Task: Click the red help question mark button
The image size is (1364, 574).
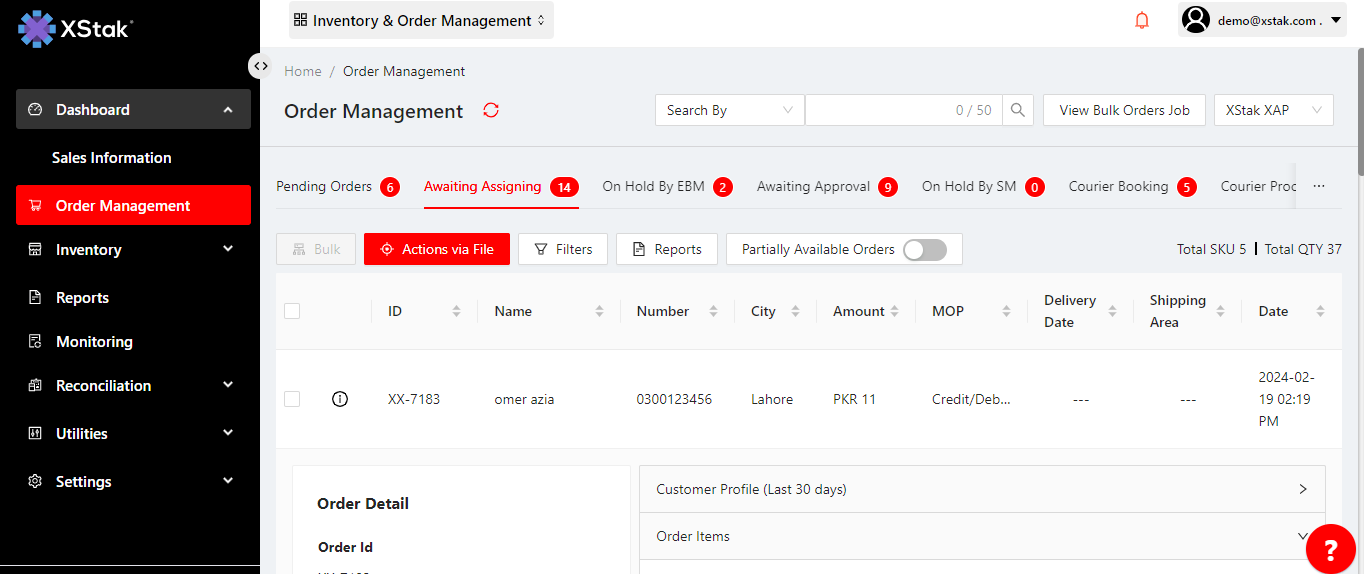Action: (x=1330, y=548)
